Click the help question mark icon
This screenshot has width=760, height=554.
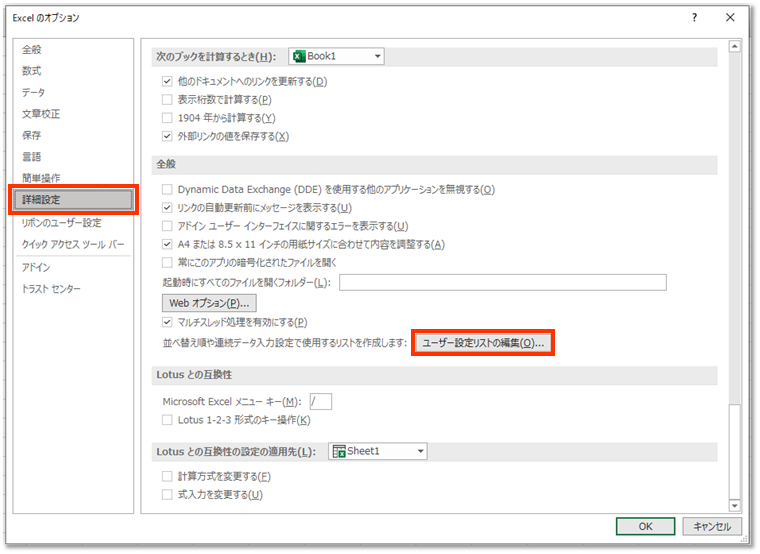695,17
